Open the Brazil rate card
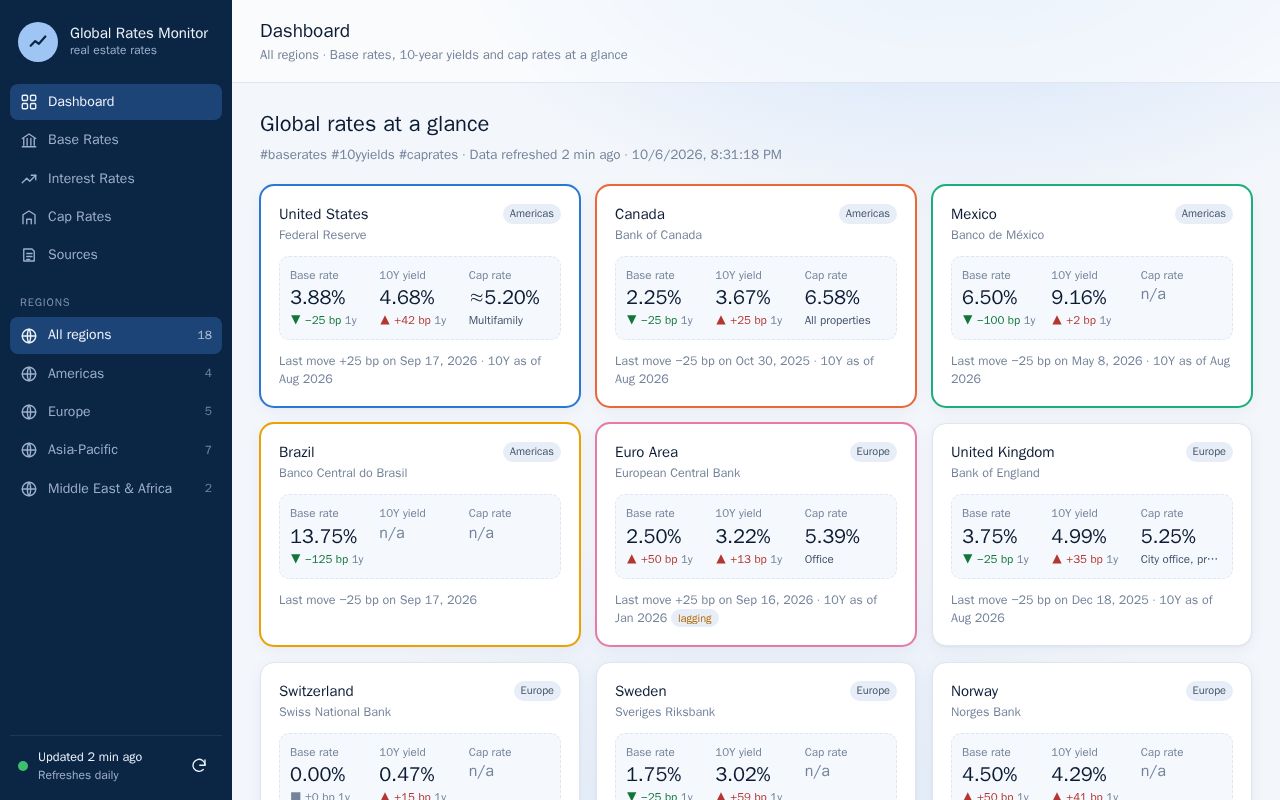Screen dimensions: 1280x800 coord(420,535)
